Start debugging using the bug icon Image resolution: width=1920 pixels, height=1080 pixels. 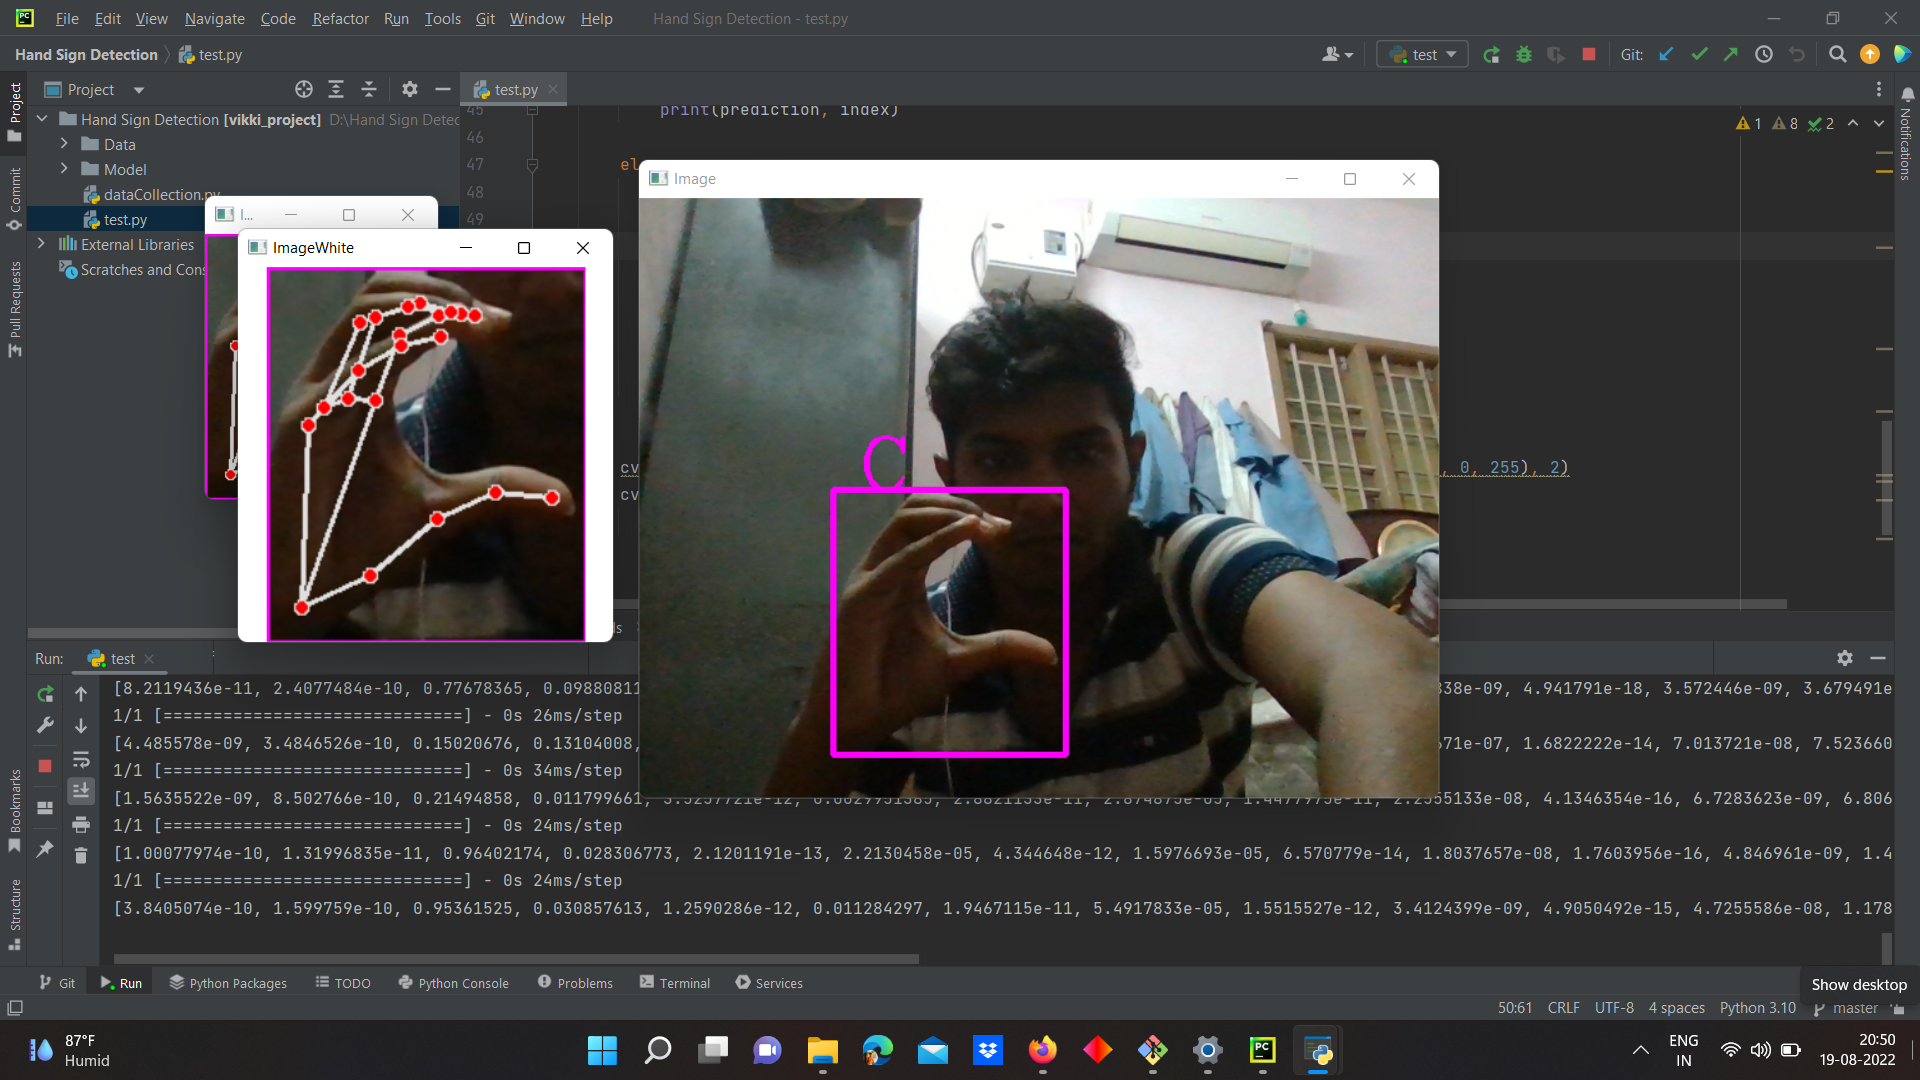coord(1524,54)
